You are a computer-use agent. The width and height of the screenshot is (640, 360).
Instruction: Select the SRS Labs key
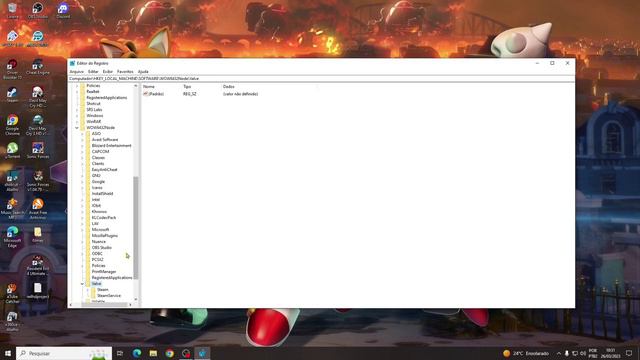(x=94, y=110)
